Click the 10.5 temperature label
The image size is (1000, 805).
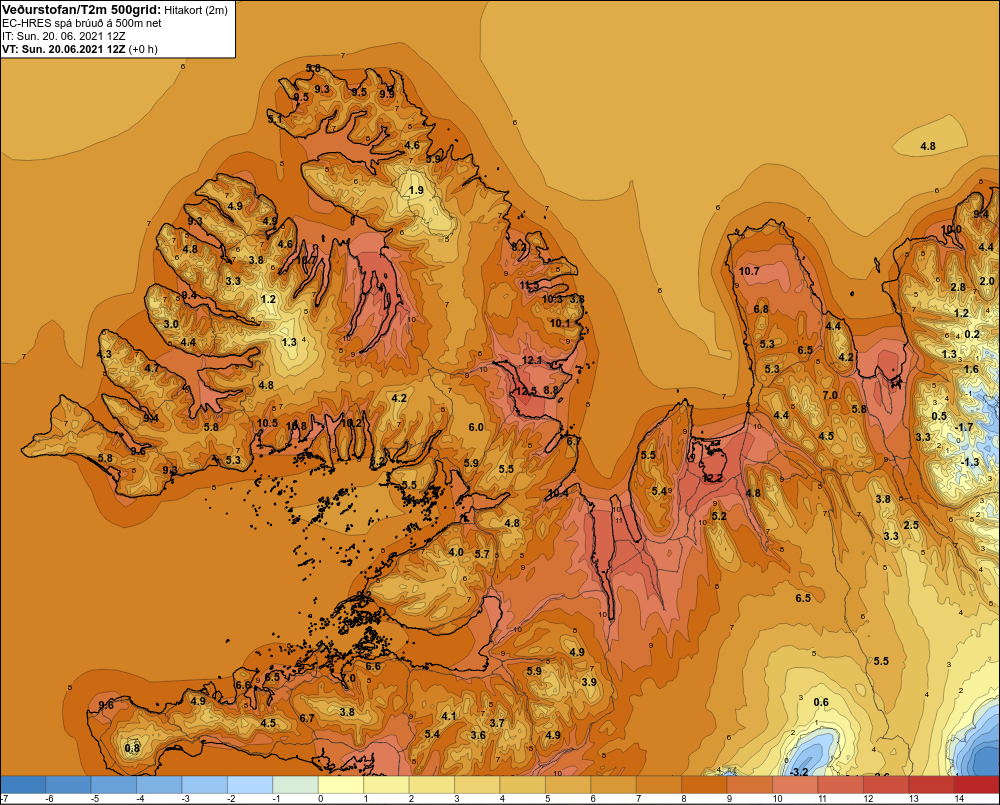[267, 423]
